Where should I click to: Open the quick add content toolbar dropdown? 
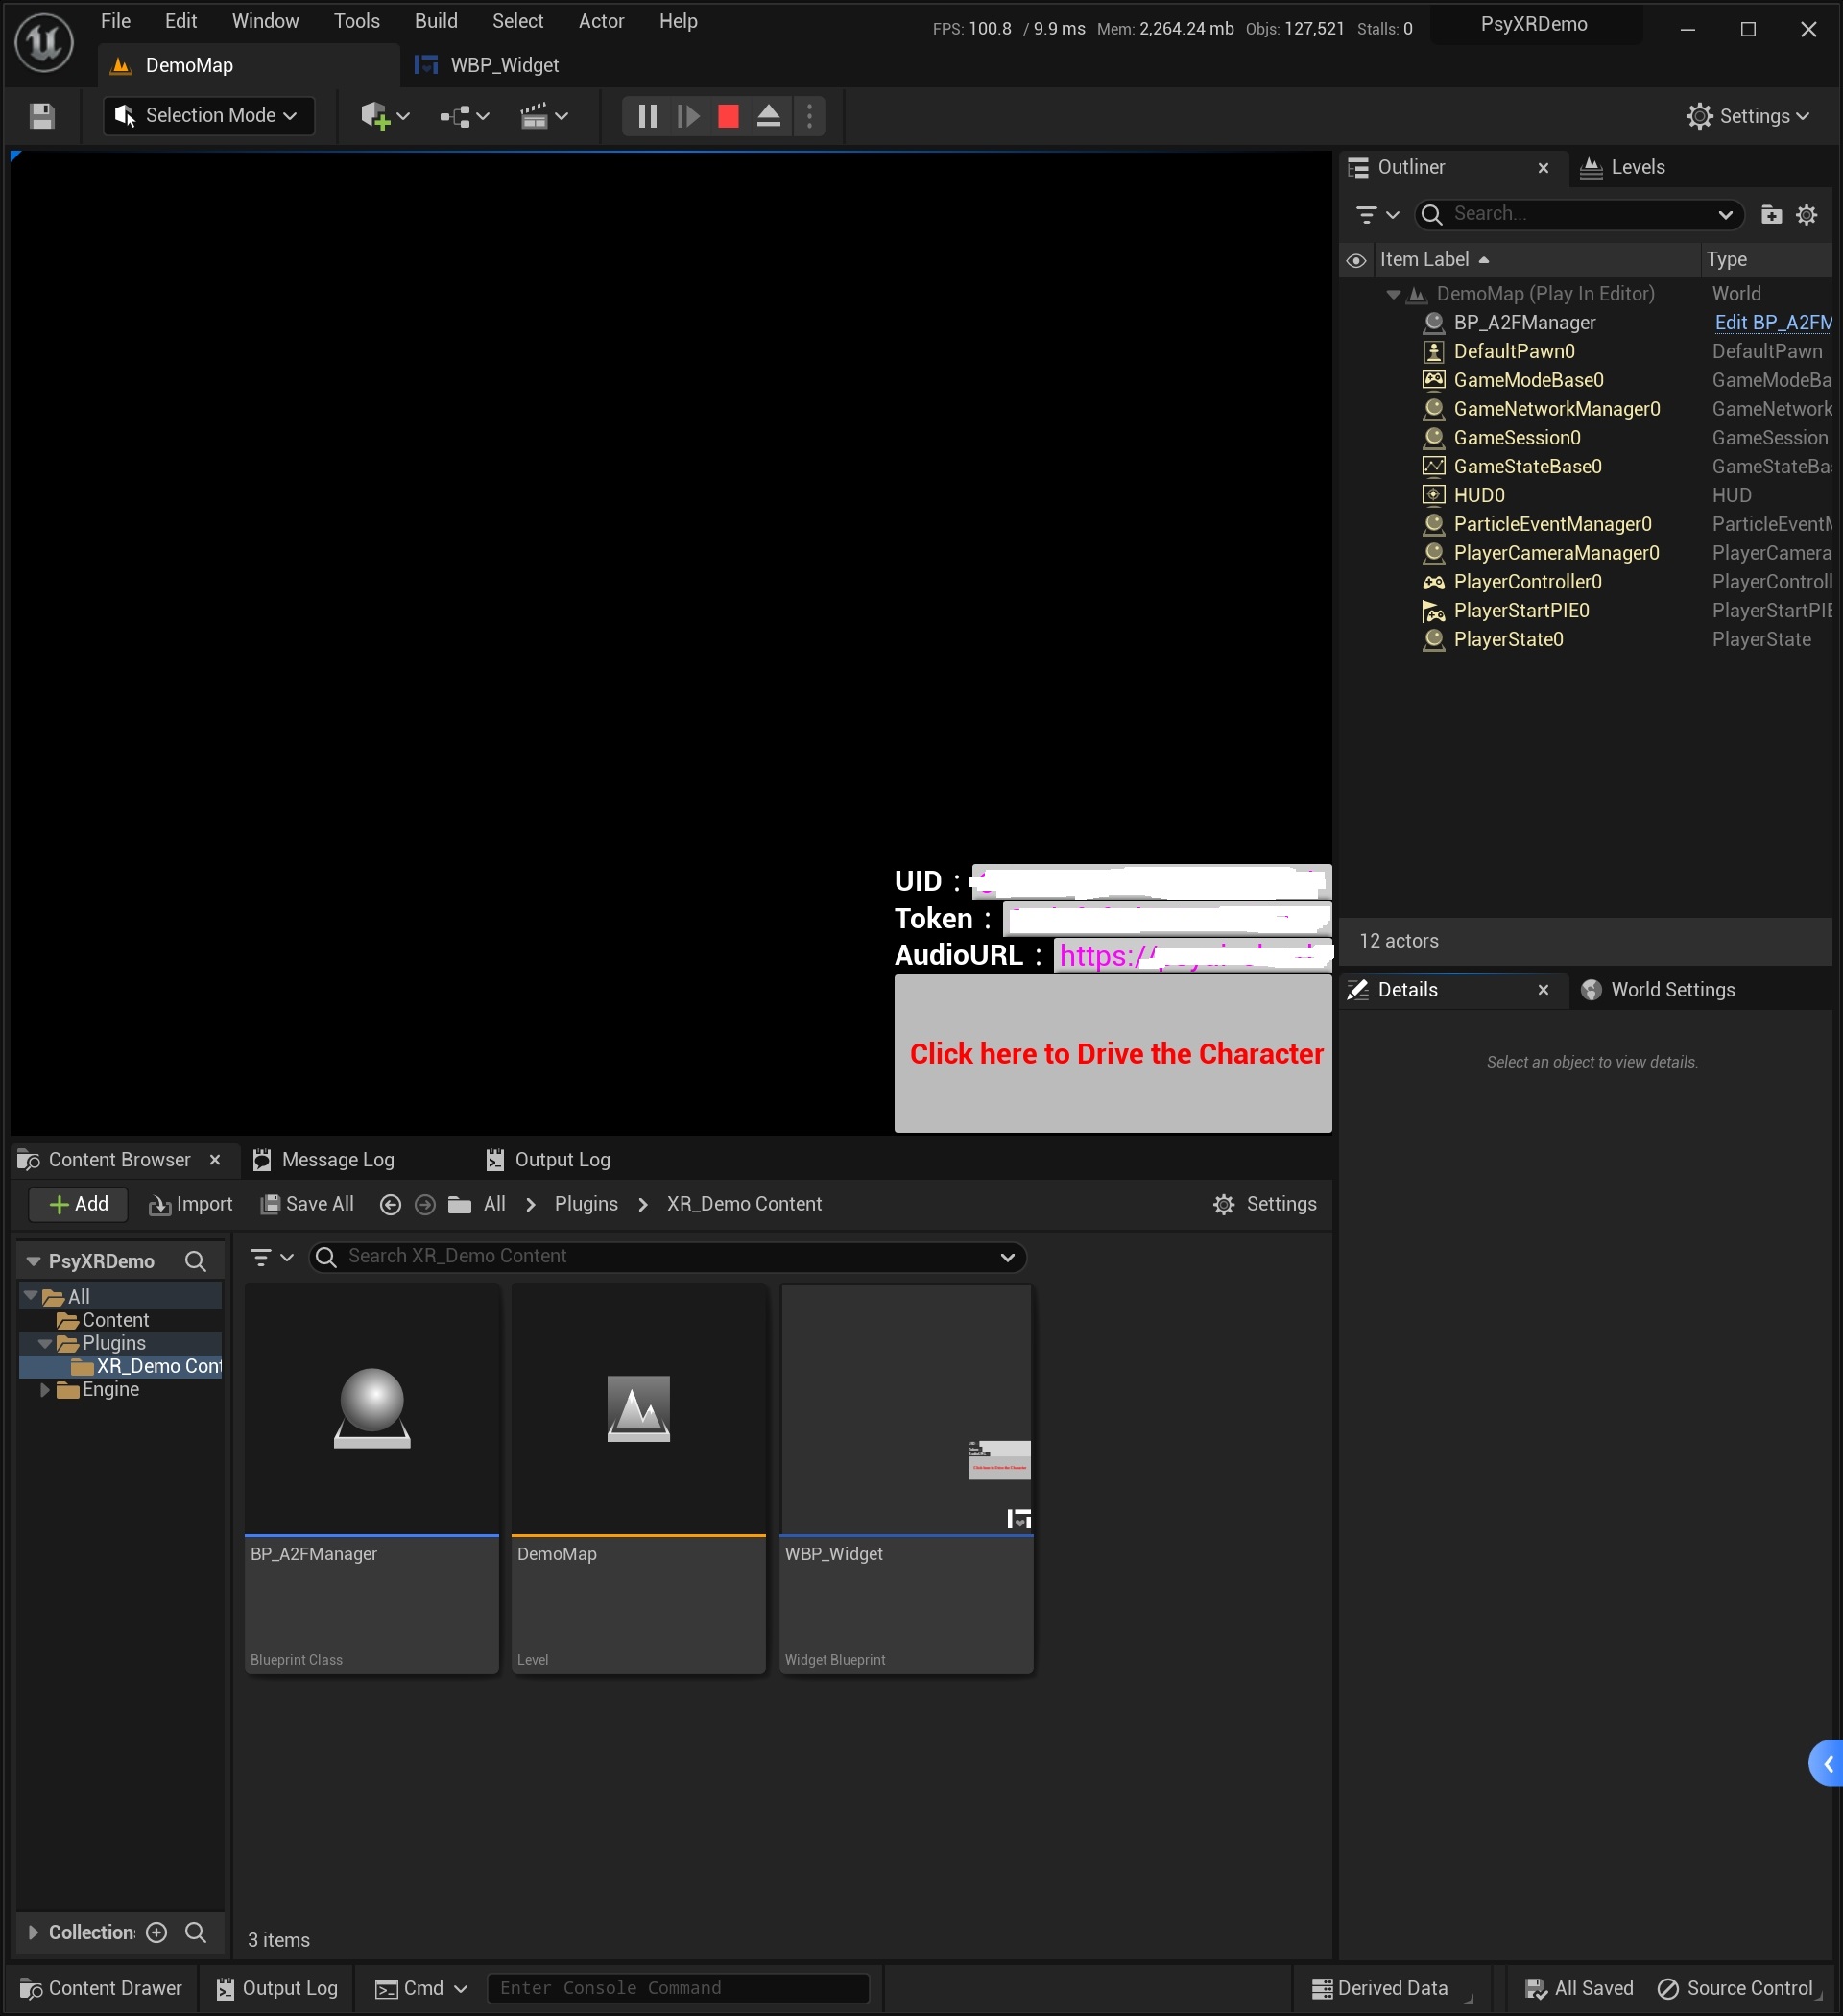tap(385, 116)
